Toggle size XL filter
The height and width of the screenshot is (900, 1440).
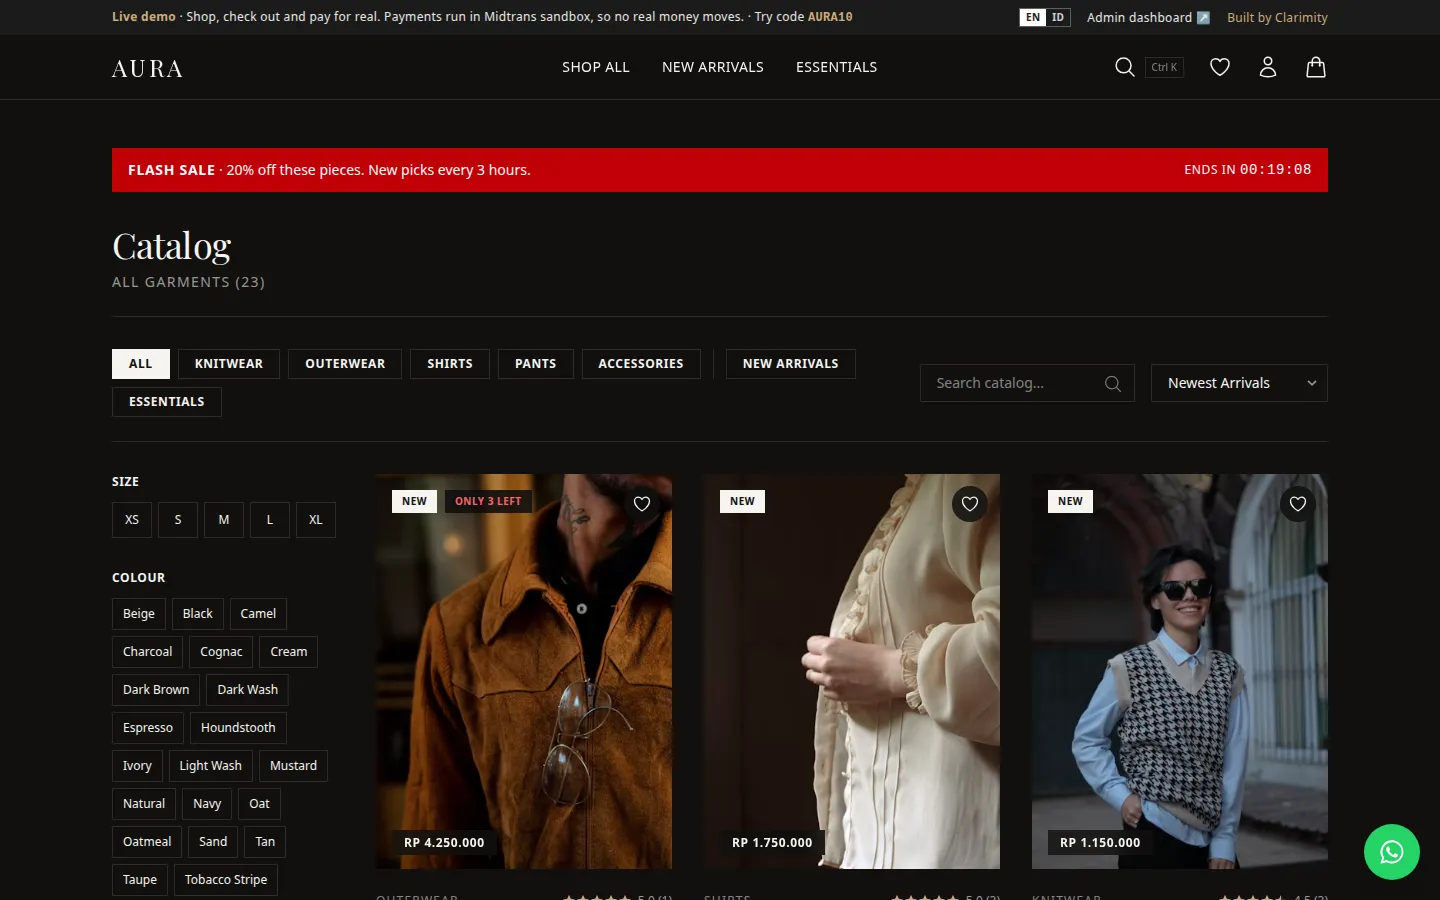316,520
